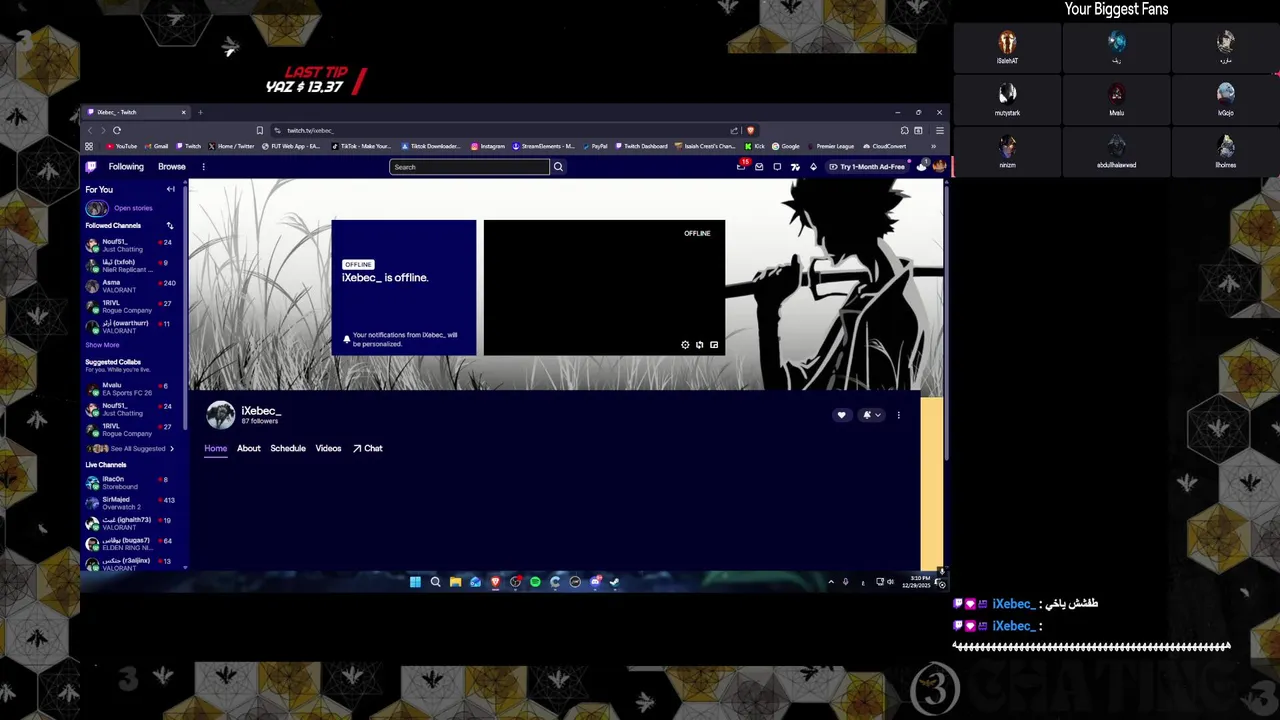Open Nouf51_ in Followed Channels
The height and width of the screenshot is (720, 1280).
click(130, 245)
